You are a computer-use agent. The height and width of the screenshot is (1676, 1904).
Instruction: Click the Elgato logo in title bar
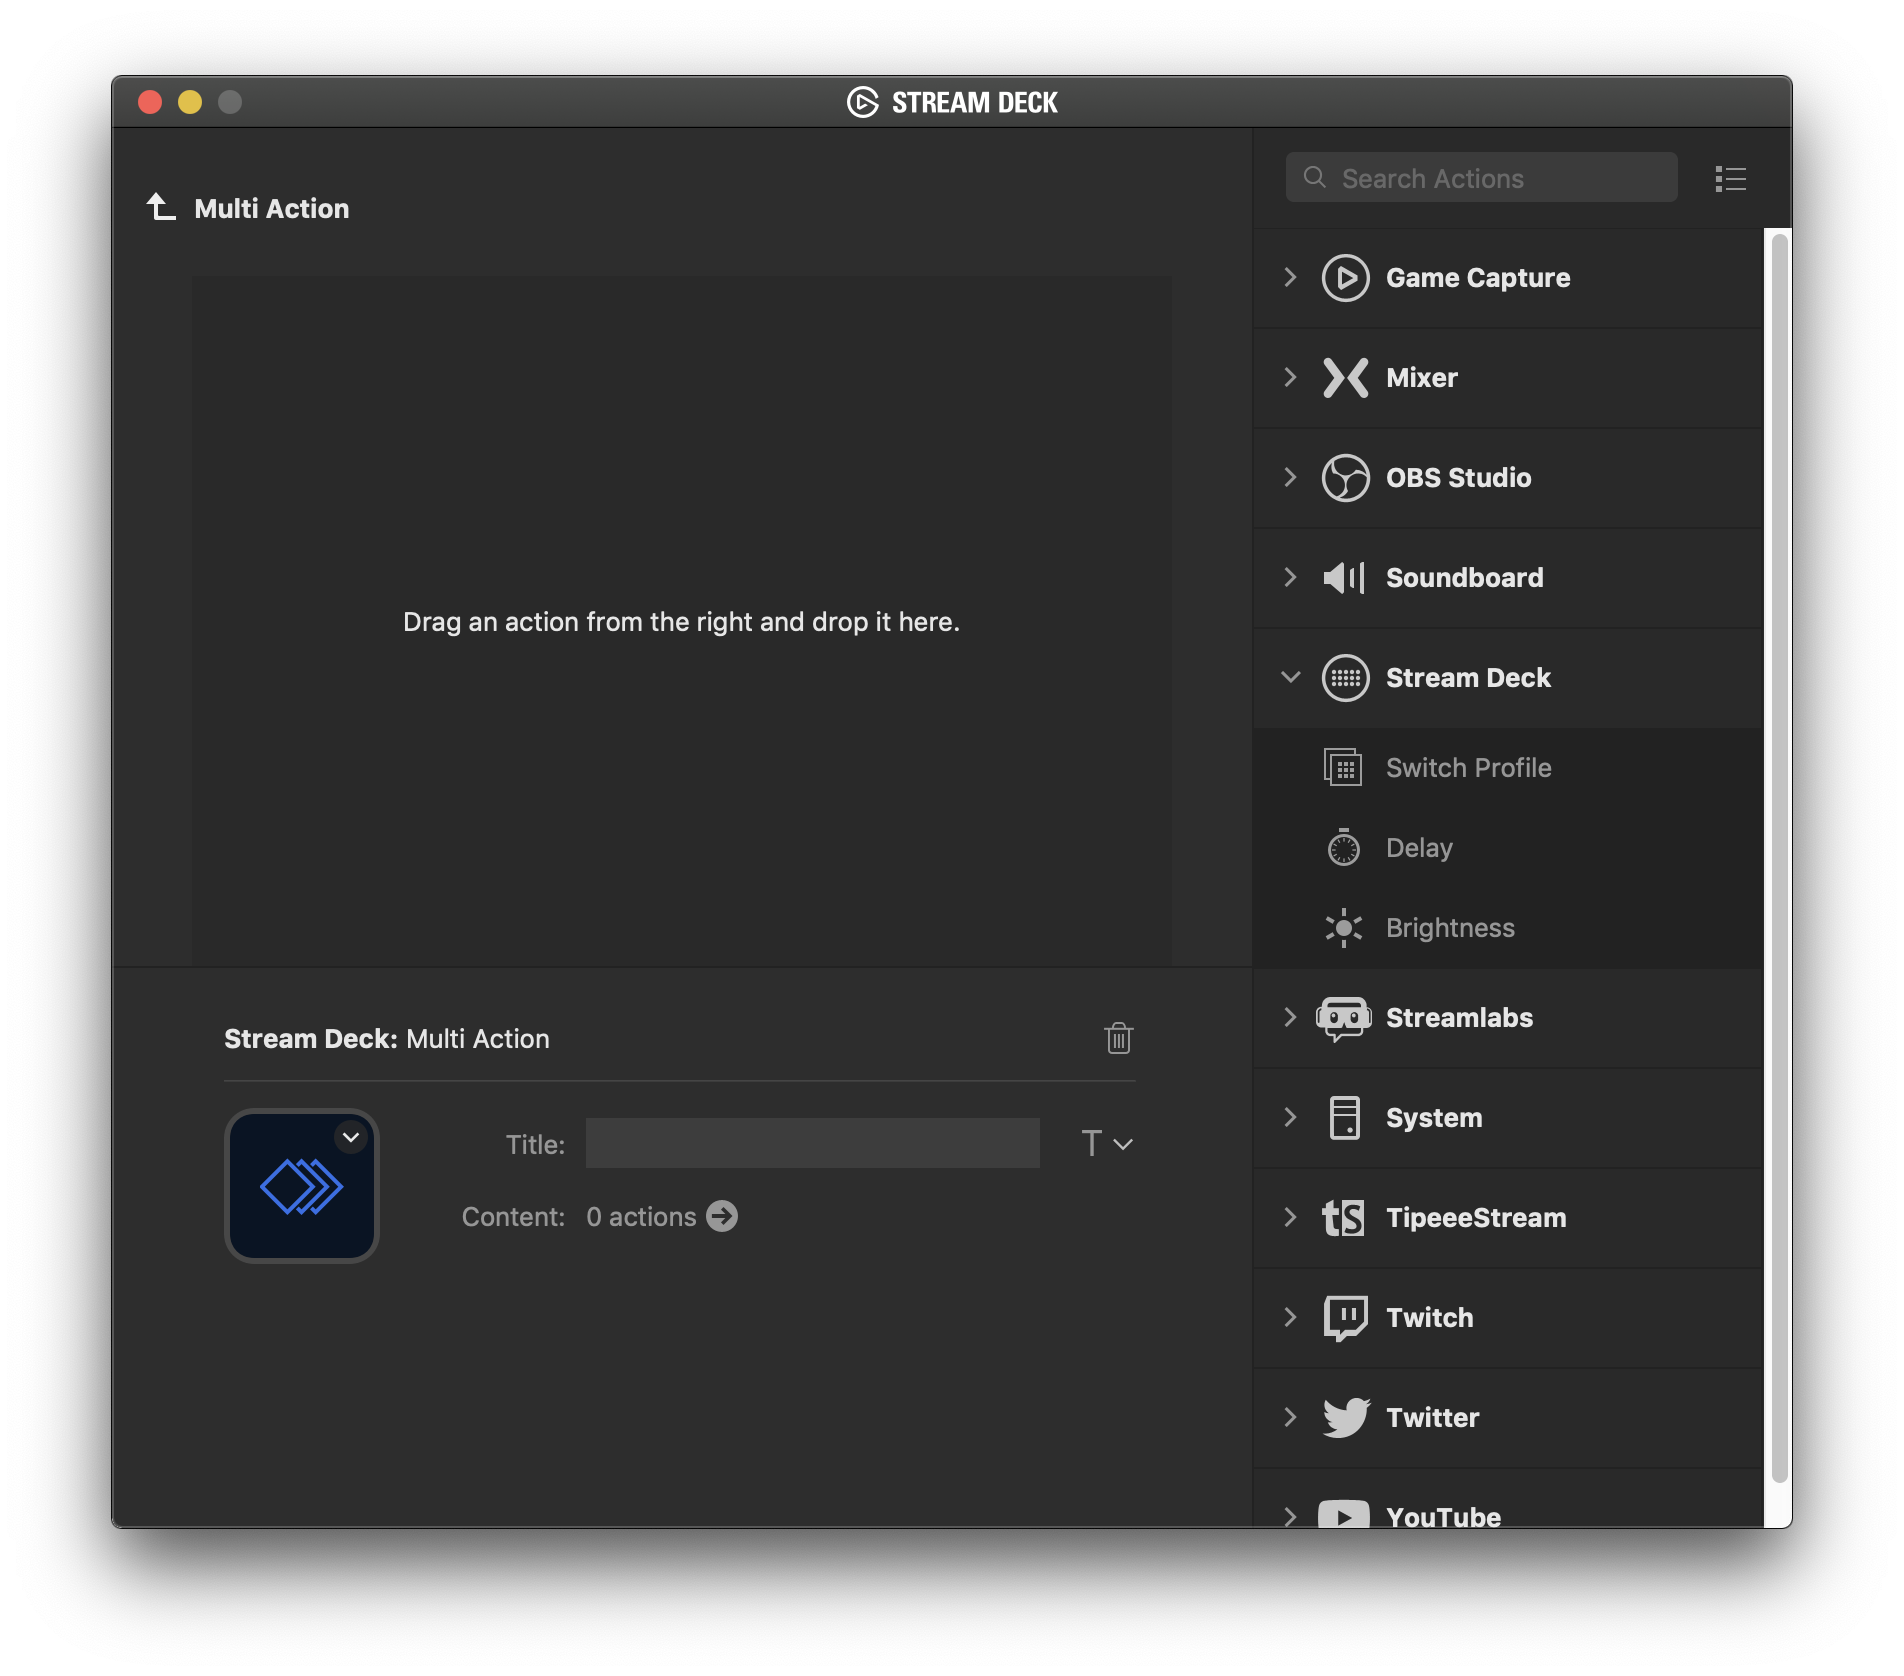pos(862,102)
